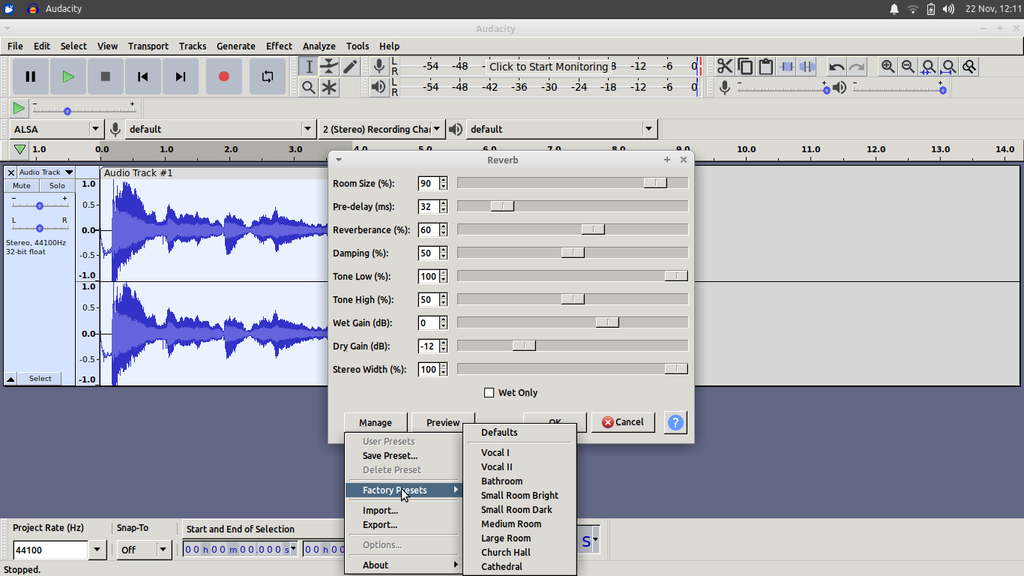Viewport: 1024px width, 576px height.
Task: Solo Audio Track #1
Action: tap(56, 185)
